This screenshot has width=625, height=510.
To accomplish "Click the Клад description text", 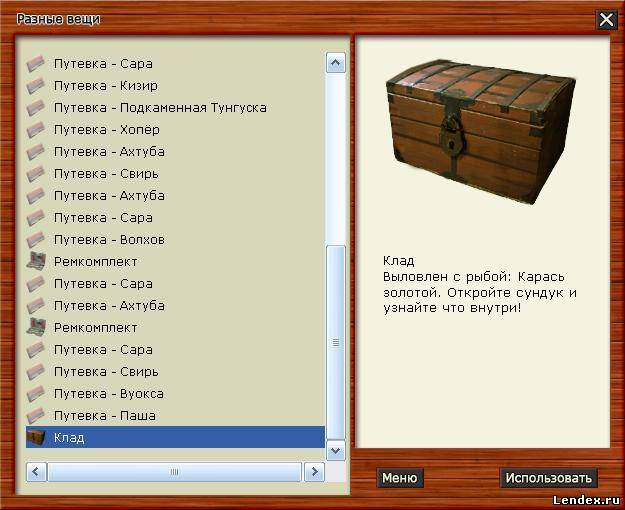I will coord(480,284).
